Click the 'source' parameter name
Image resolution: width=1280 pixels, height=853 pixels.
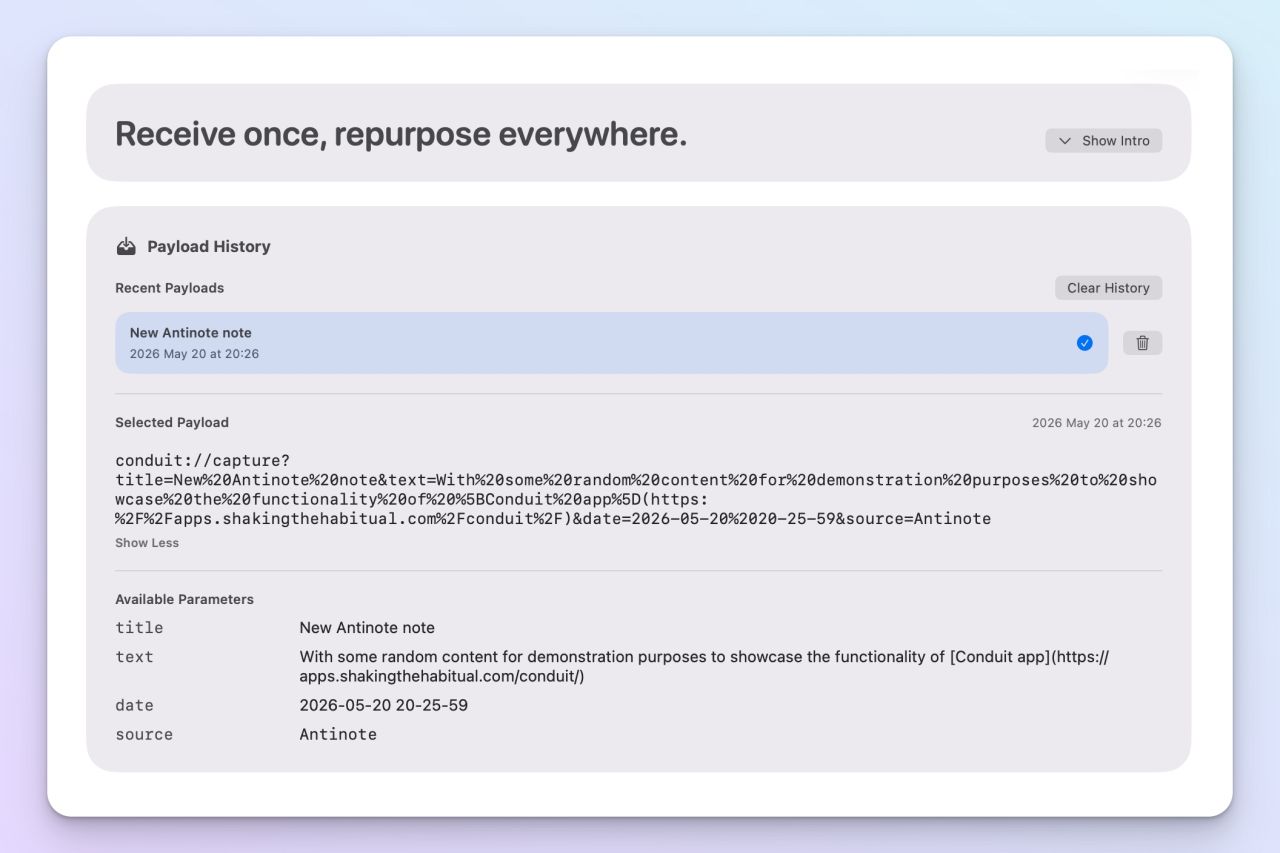[x=144, y=735]
